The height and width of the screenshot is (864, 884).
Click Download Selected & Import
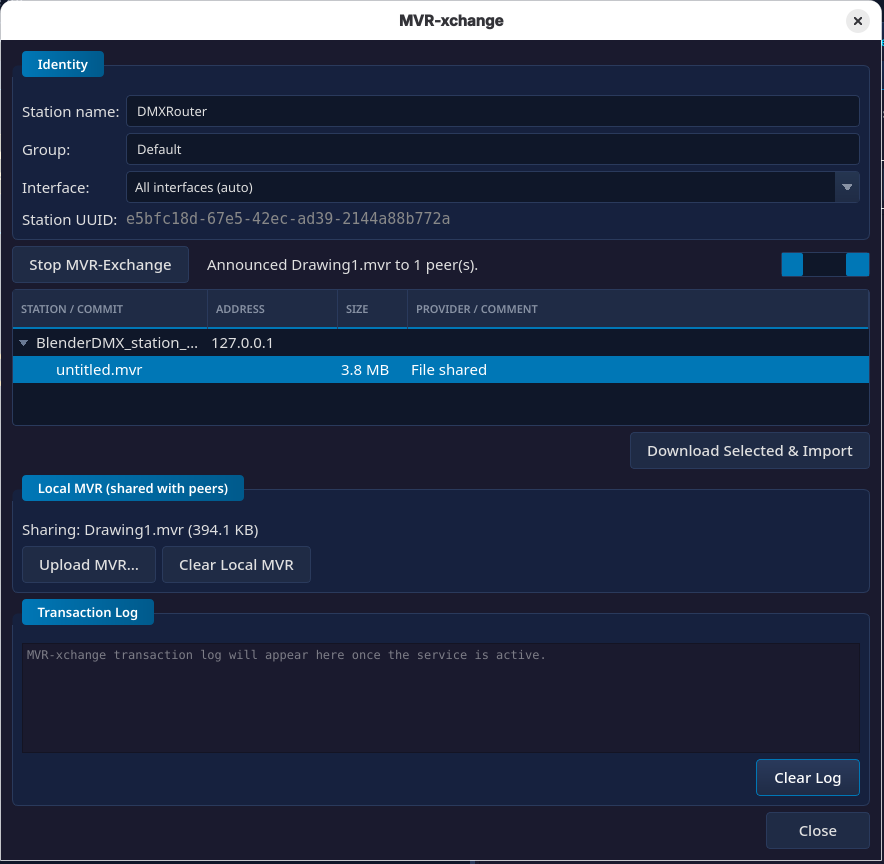click(749, 451)
